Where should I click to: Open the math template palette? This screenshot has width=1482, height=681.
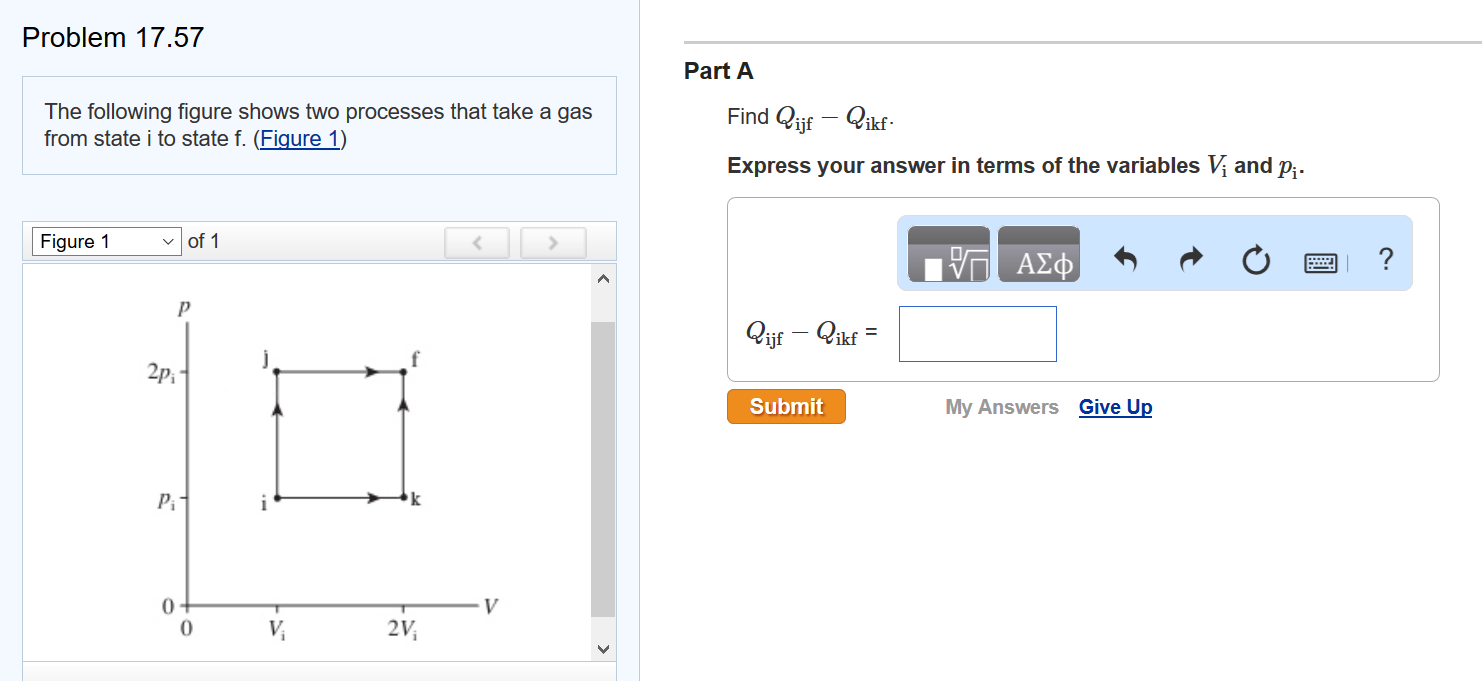(x=946, y=253)
